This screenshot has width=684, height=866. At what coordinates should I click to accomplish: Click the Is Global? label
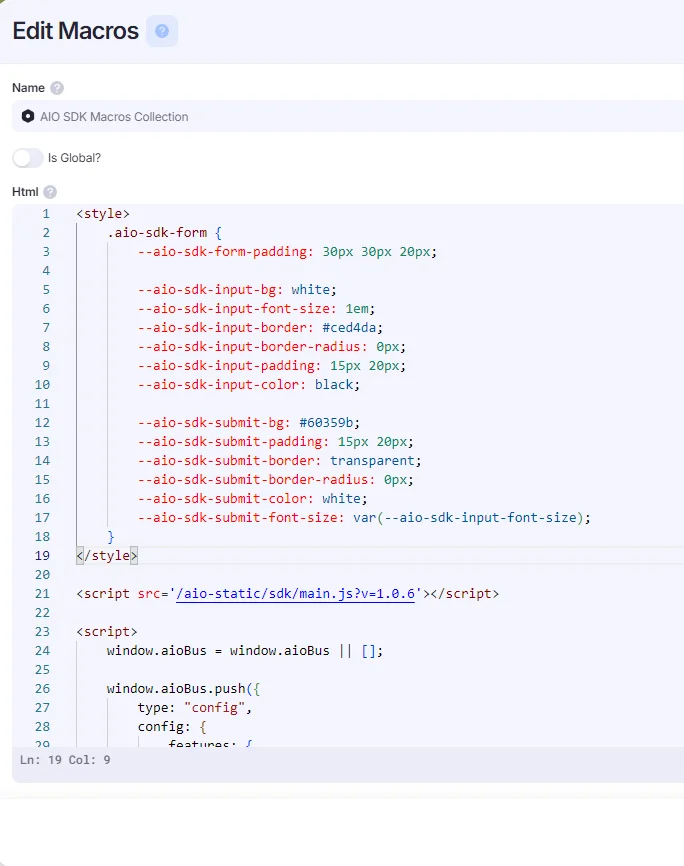tap(75, 158)
